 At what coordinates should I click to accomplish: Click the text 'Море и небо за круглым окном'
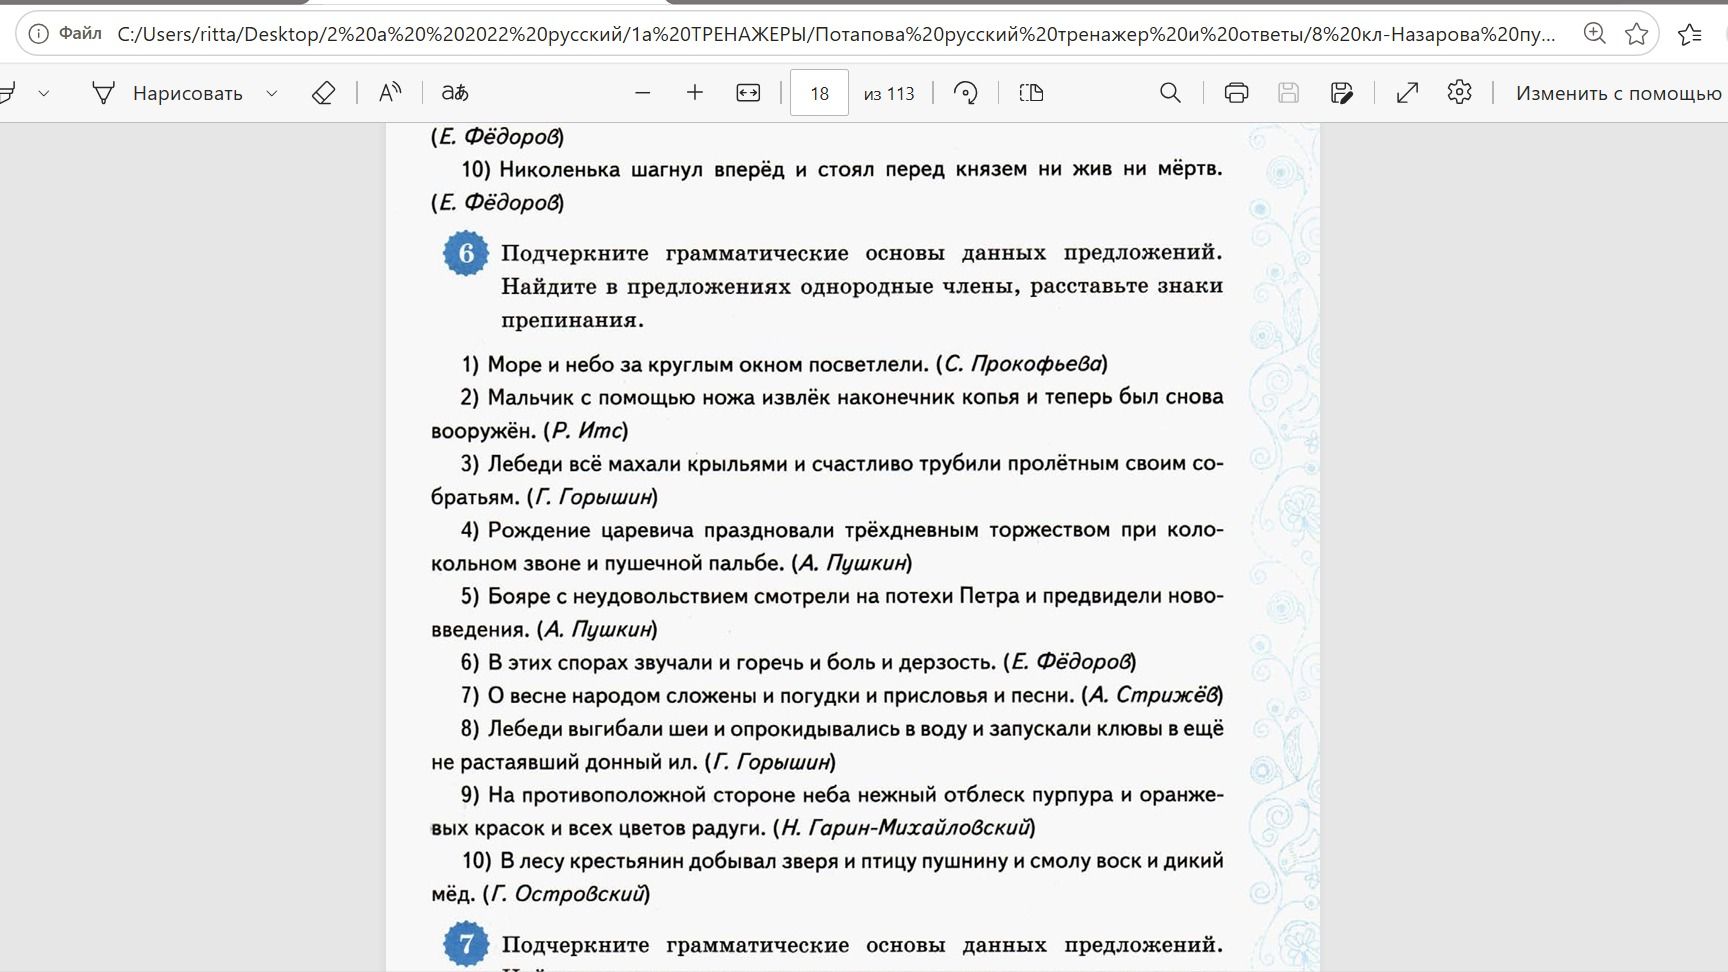click(645, 364)
